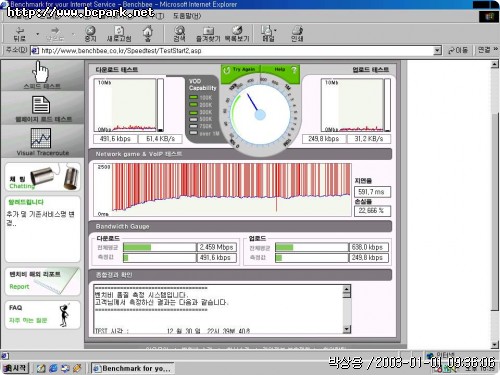
Task: Go to Home via house icon
Action: point(148,32)
